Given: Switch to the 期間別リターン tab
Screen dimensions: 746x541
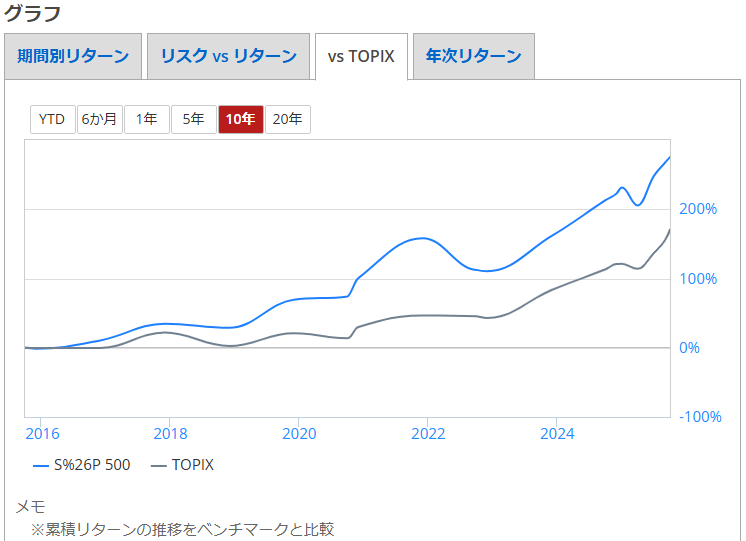Looking at the screenshot, I should point(73,56).
